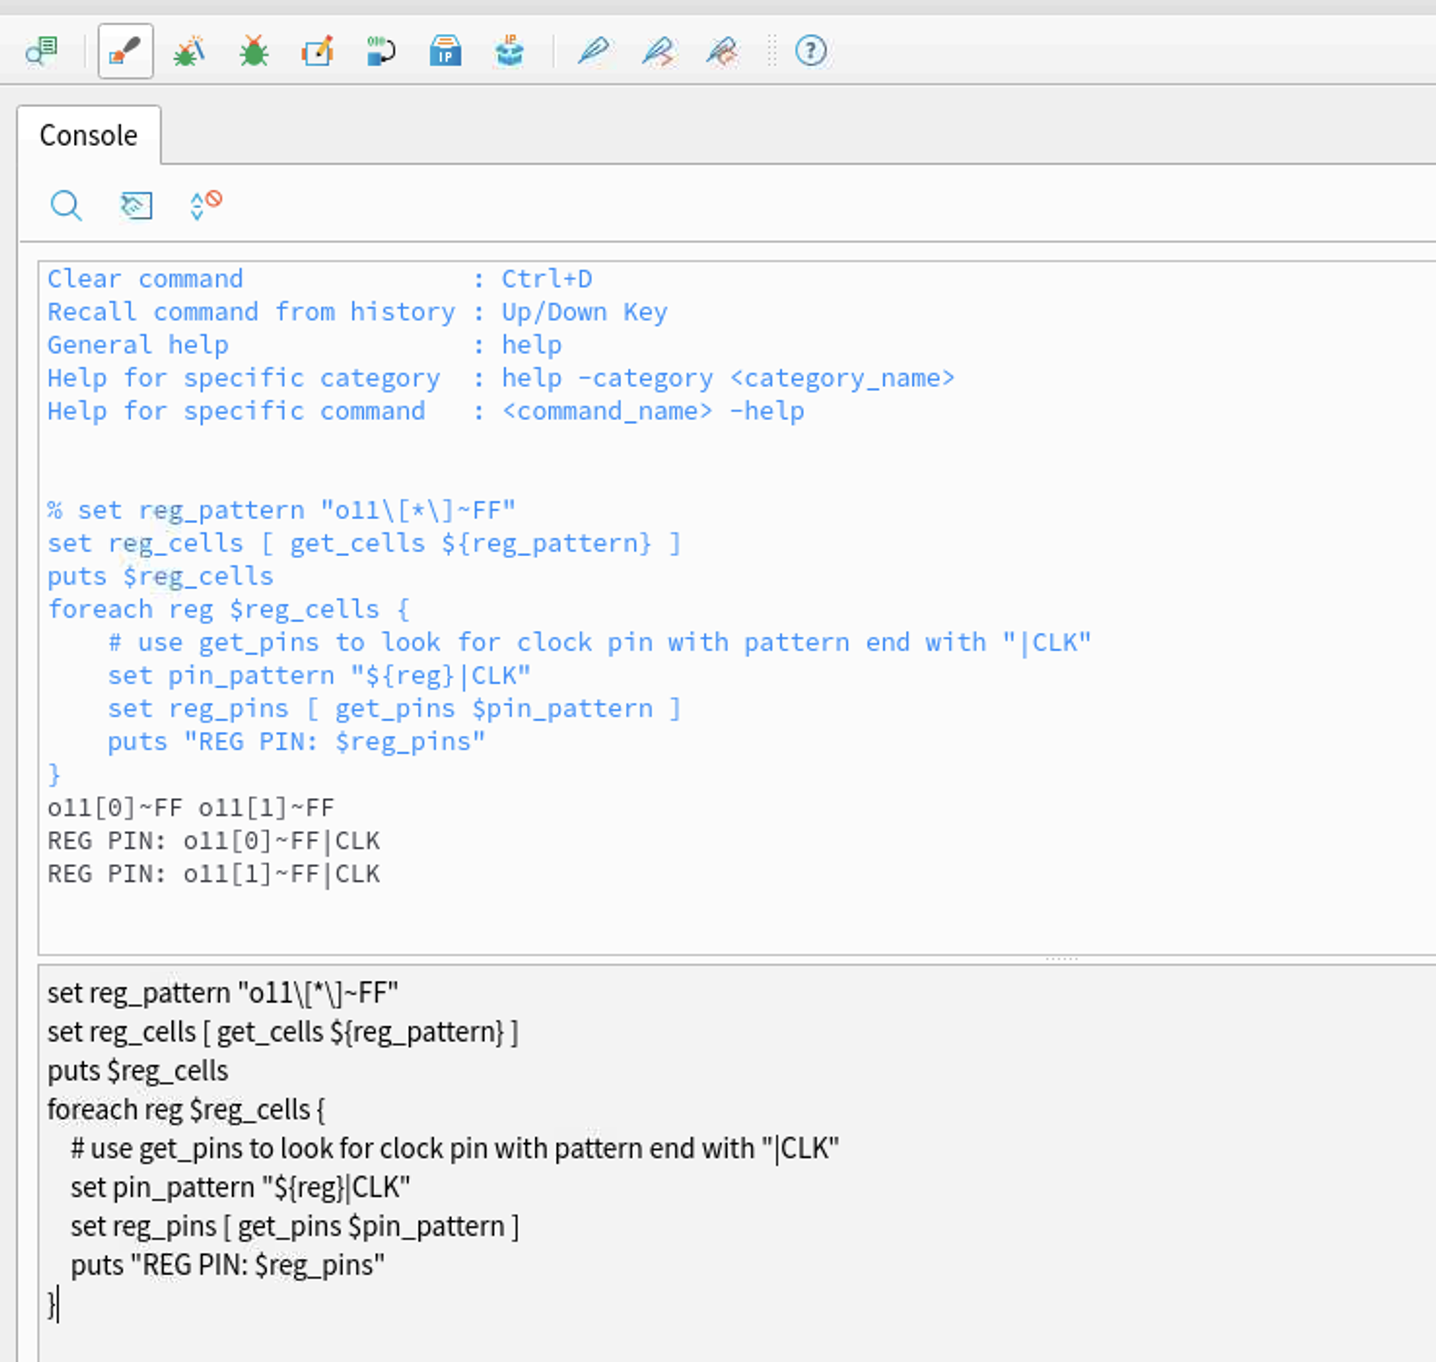Click the binary bitstream arrow icon

click(x=381, y=51)
